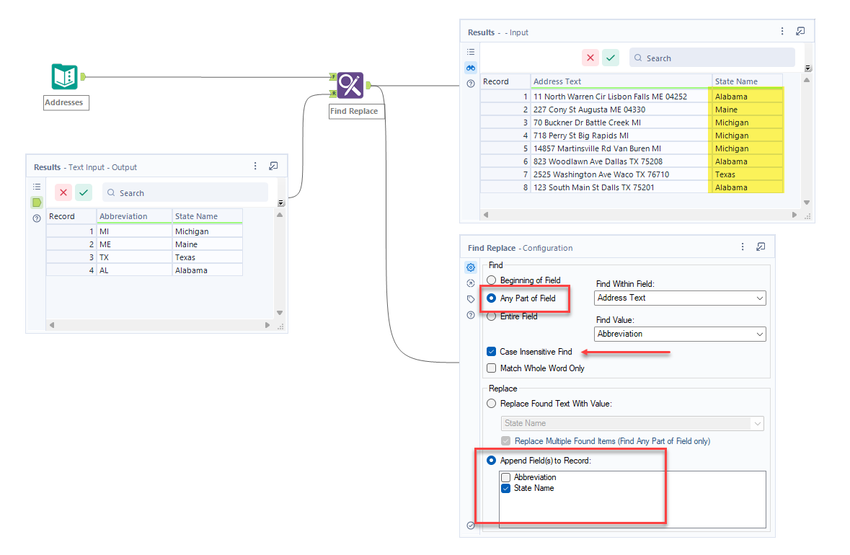
Task: Open Input results column dropdown arrow
Action: pyautogui.click(x=808, y=68)
